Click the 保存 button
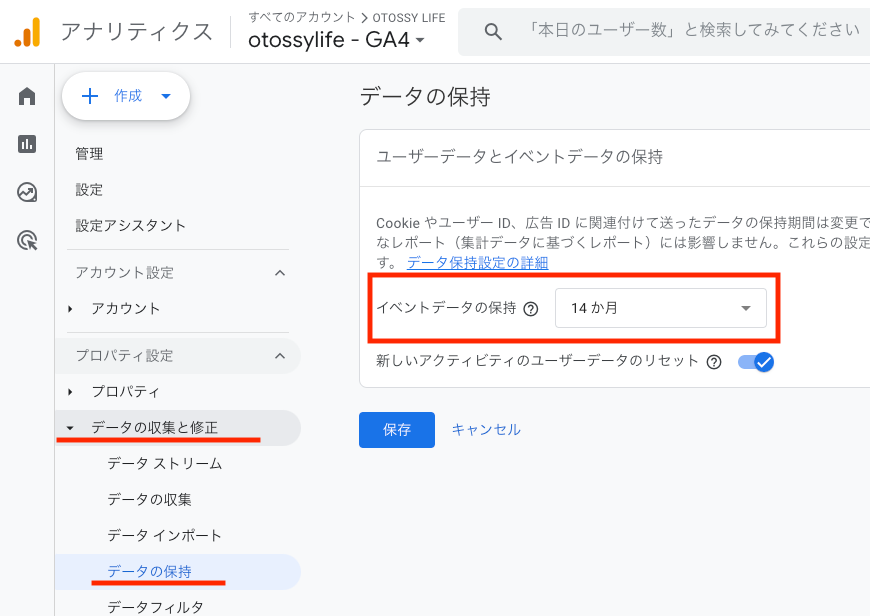This screenshot has width=870, height=616. 397,430
